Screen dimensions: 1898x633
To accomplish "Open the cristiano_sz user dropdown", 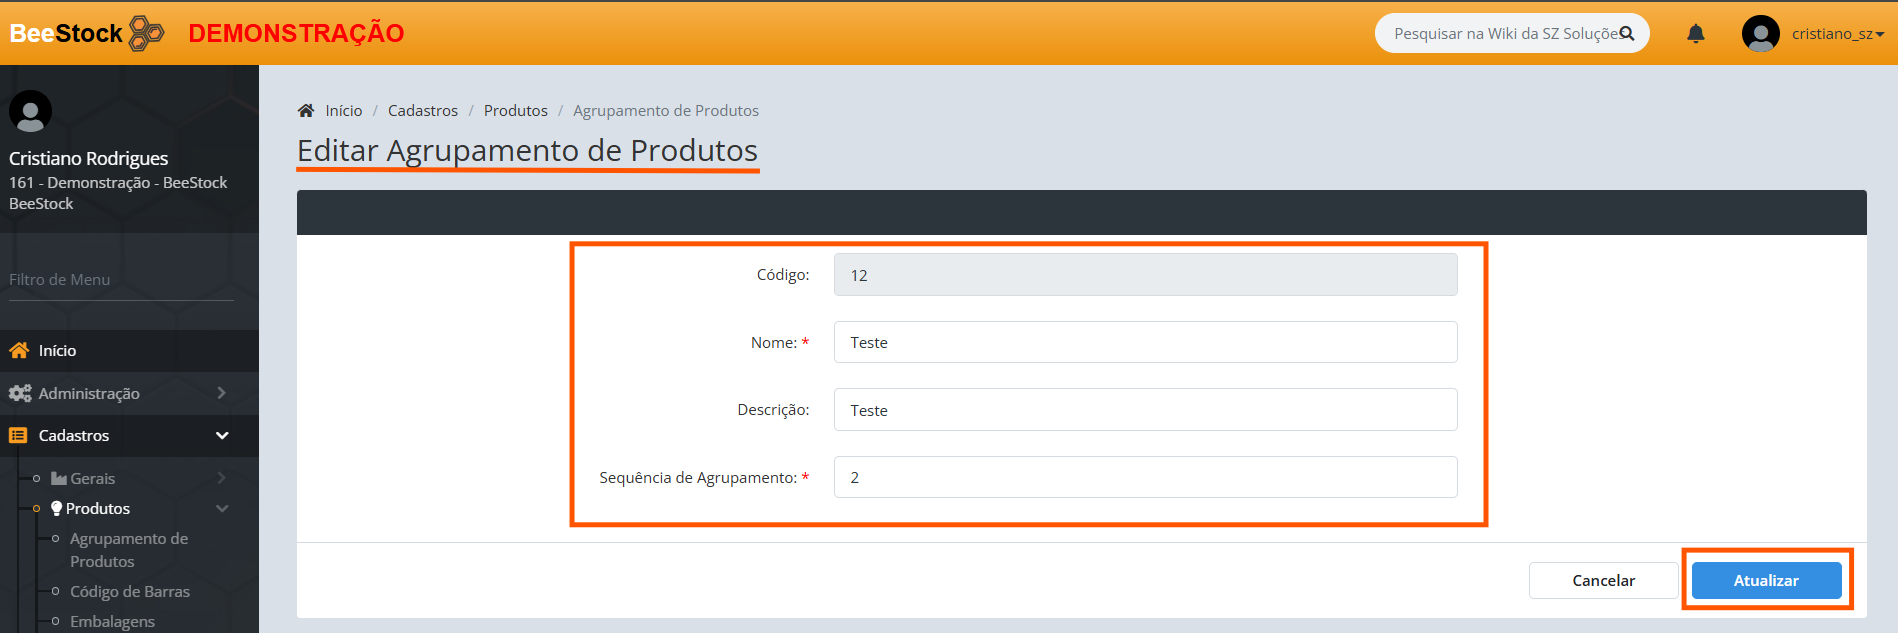I will coord(1837,34).
